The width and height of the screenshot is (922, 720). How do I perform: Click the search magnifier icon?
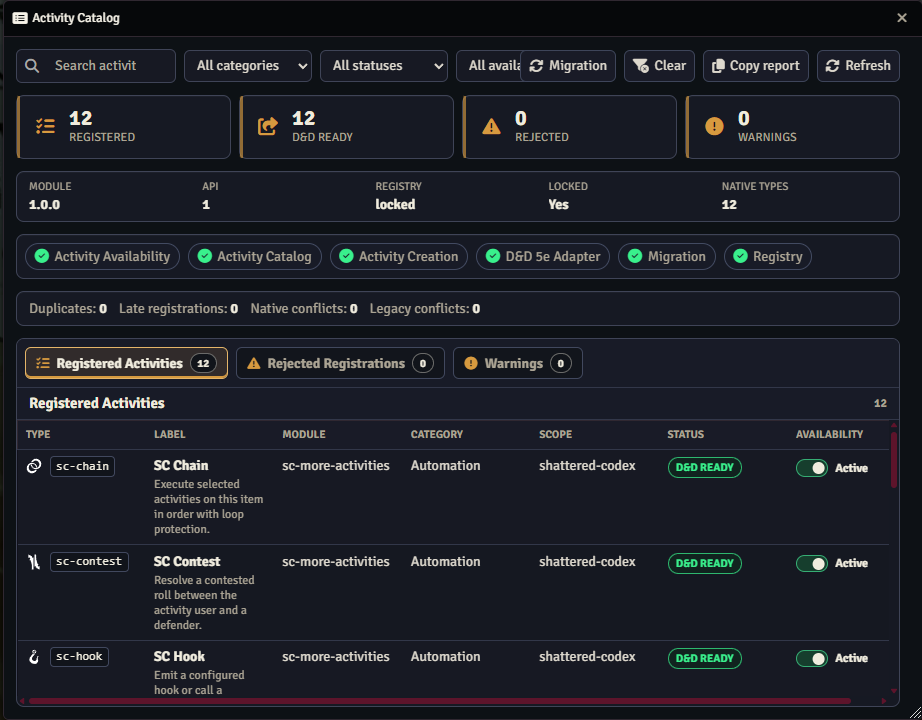[32, 66]
